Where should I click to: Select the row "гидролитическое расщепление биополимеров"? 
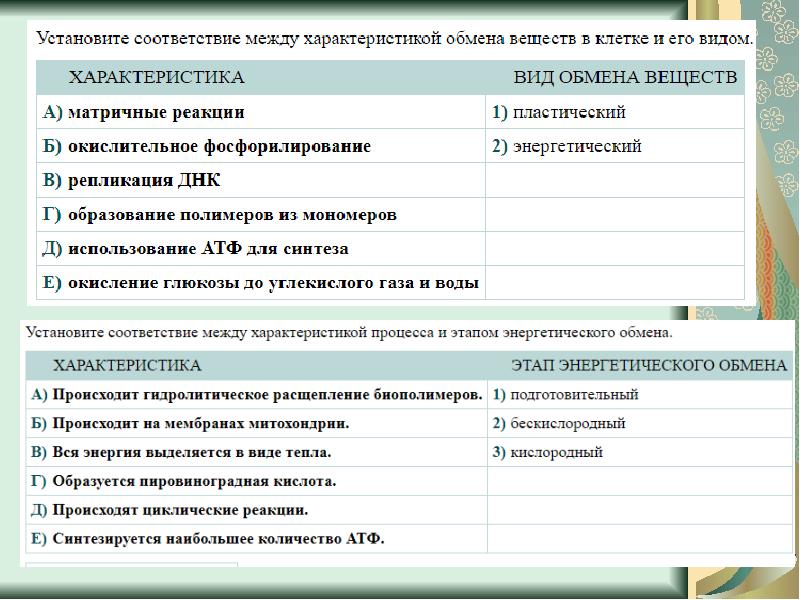pos(257,395)
